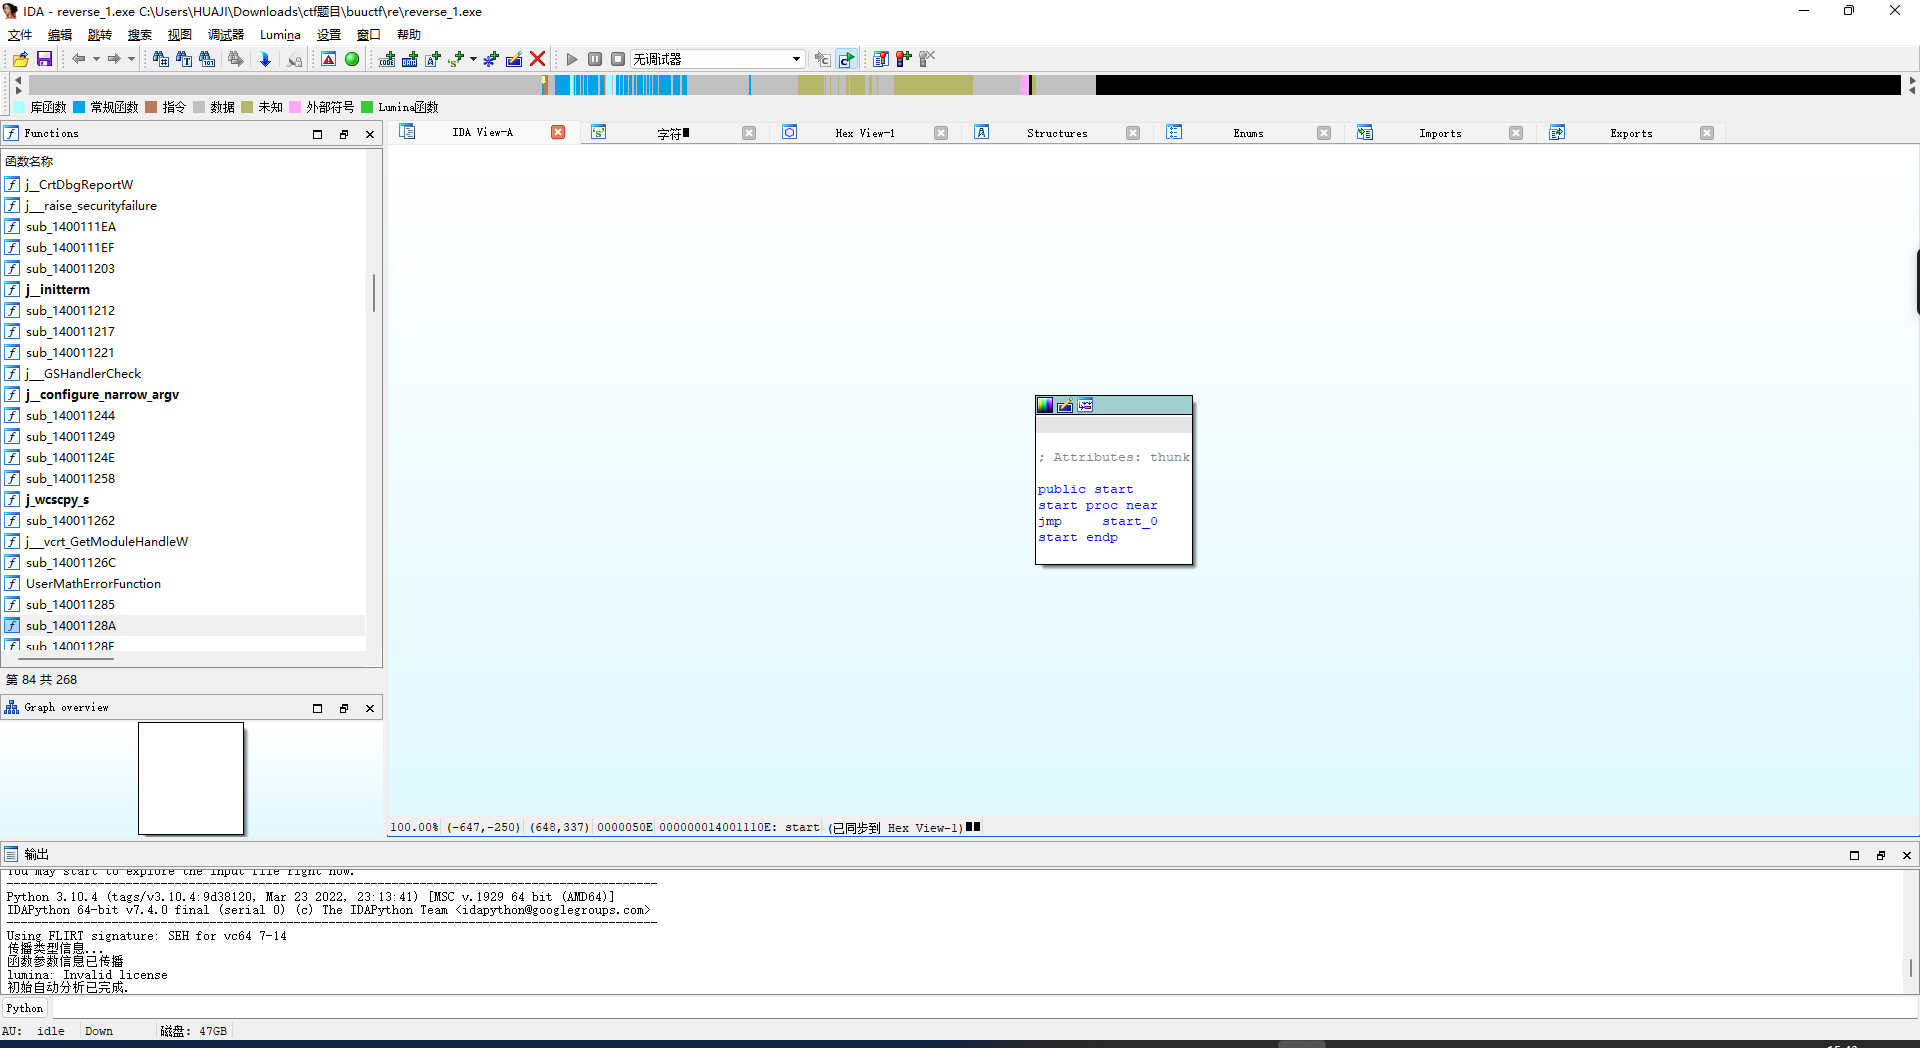Close the IDA View-A tab

tap(558, 133)
